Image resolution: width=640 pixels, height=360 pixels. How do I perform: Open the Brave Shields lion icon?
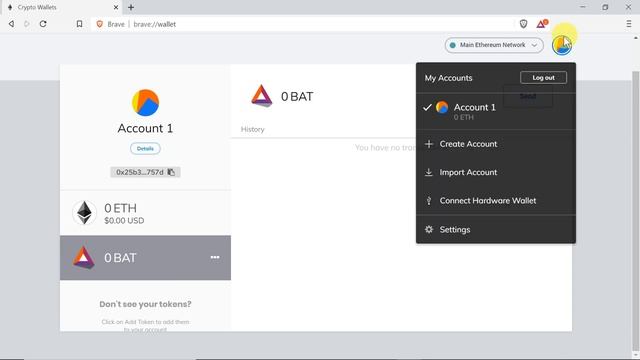(523, 24)
